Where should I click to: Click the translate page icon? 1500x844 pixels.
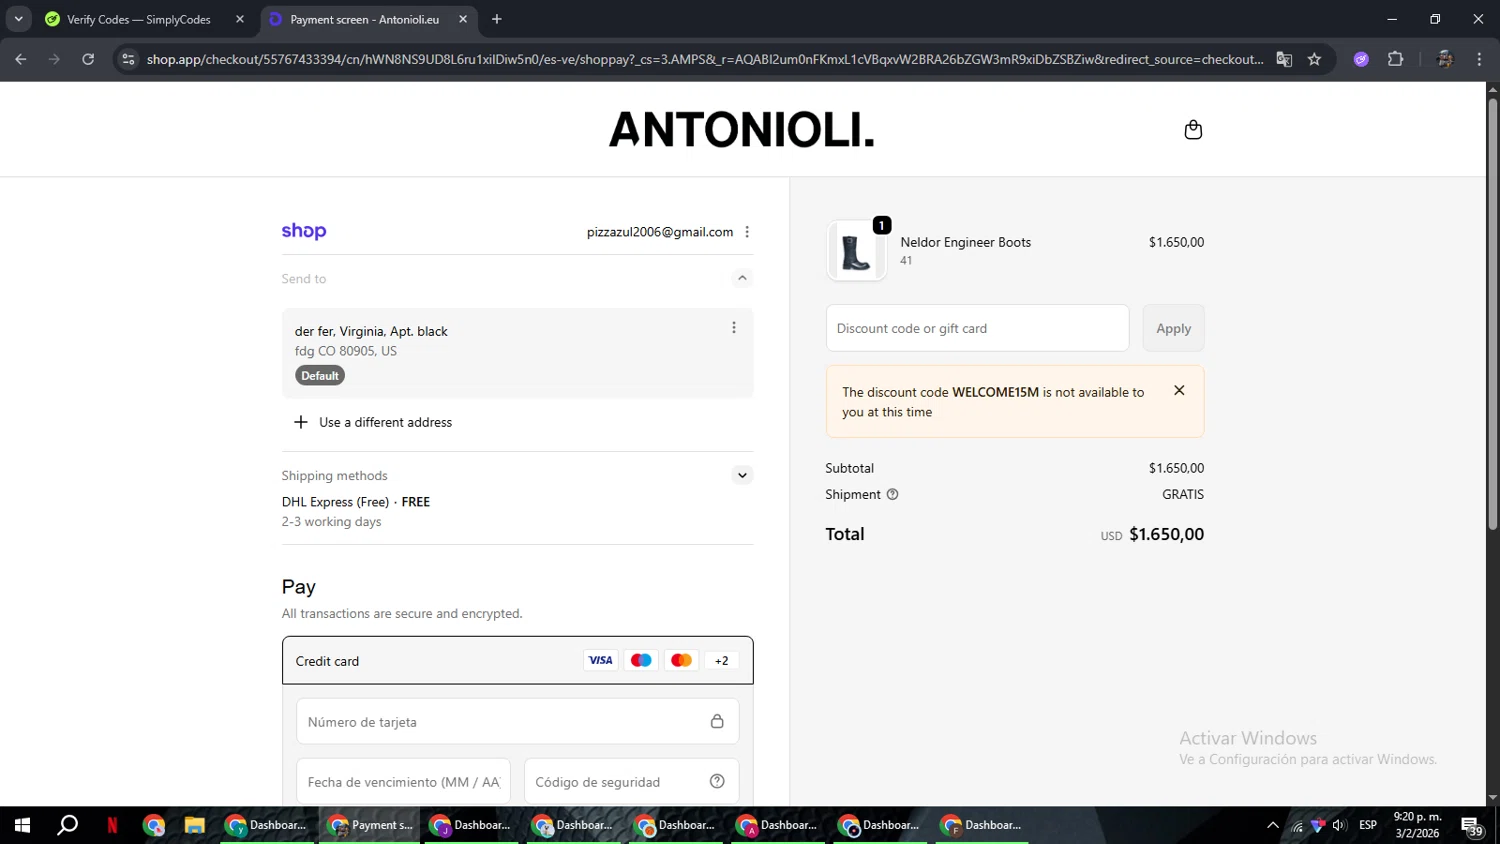(1284, 59)
